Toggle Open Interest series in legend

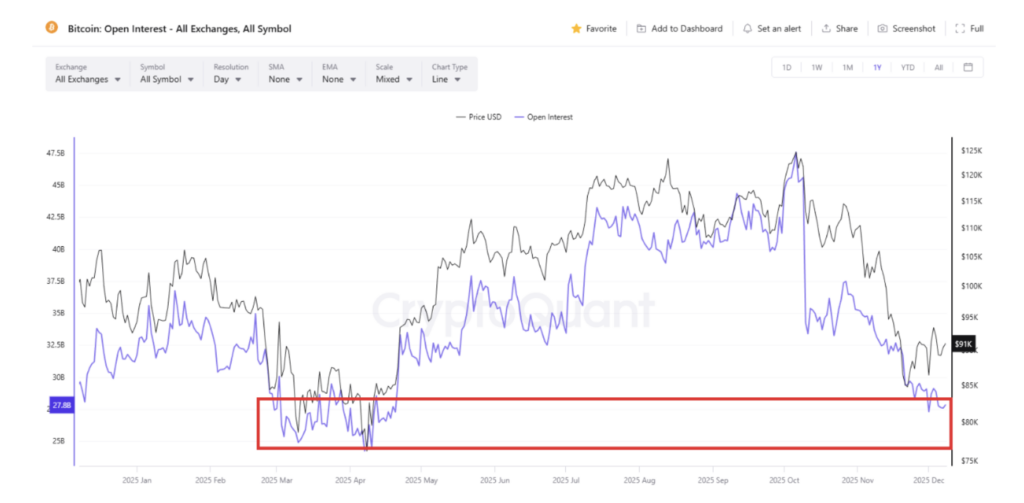pos(544,117)
